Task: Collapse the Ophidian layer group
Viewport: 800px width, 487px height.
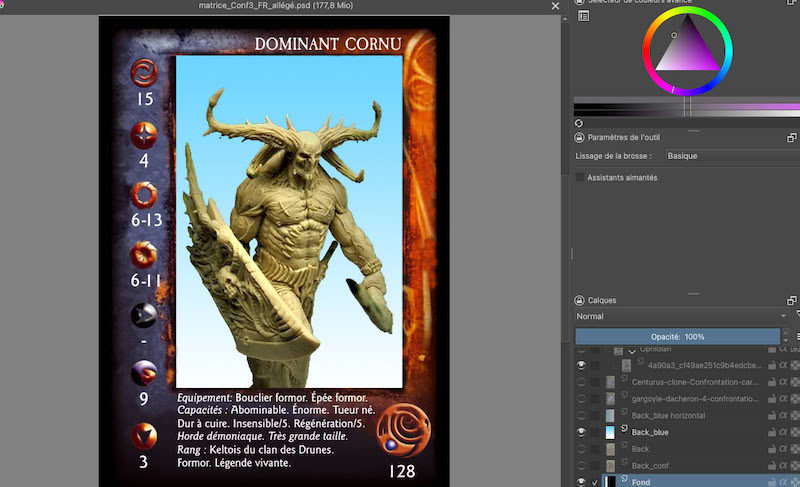Action: pos(632,350)
